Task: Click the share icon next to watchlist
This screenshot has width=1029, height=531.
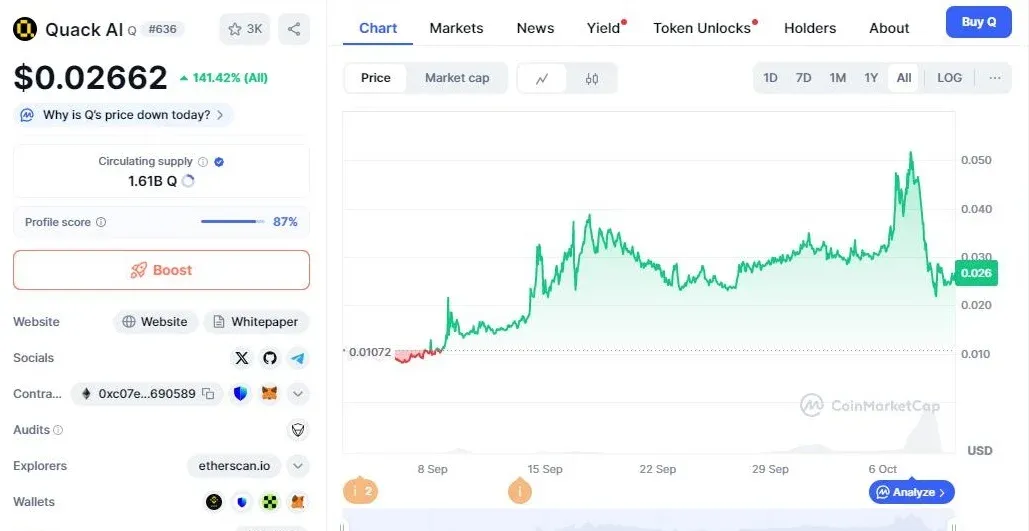Action: coord(294,29)
